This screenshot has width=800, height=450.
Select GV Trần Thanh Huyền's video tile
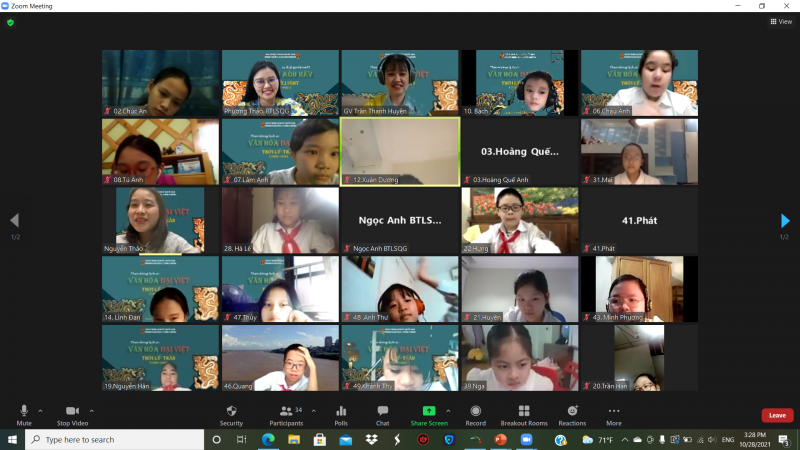tap(400, 83)
